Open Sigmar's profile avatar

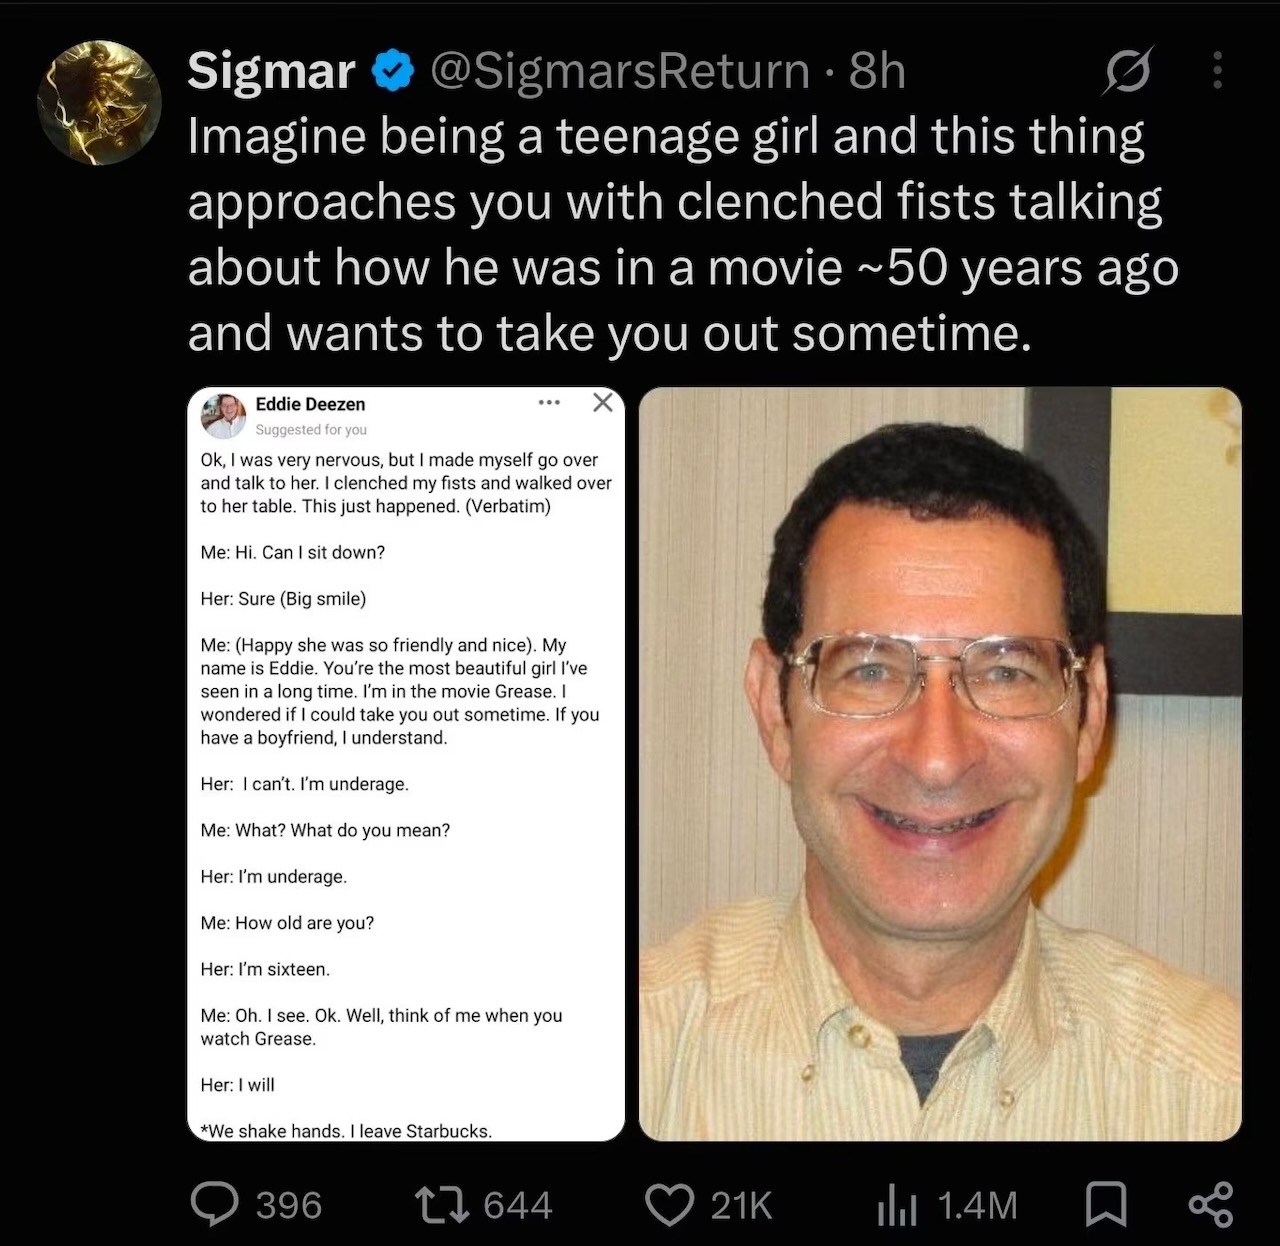point(99,102)
